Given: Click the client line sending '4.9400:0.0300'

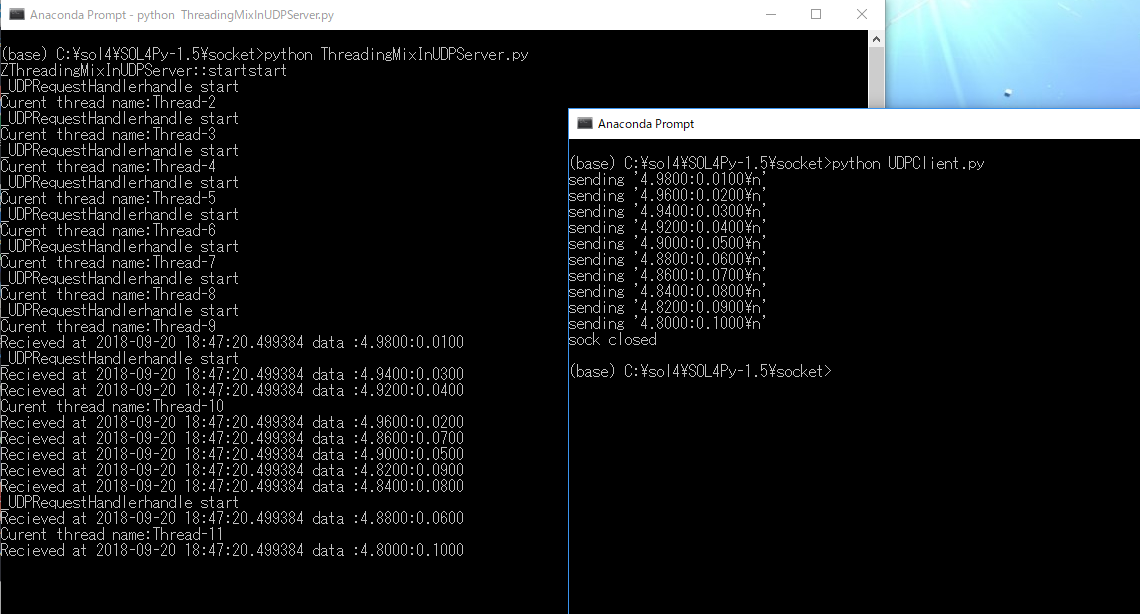Looking at the screenshot, I should pyautogui.click(x=667, y=211).
